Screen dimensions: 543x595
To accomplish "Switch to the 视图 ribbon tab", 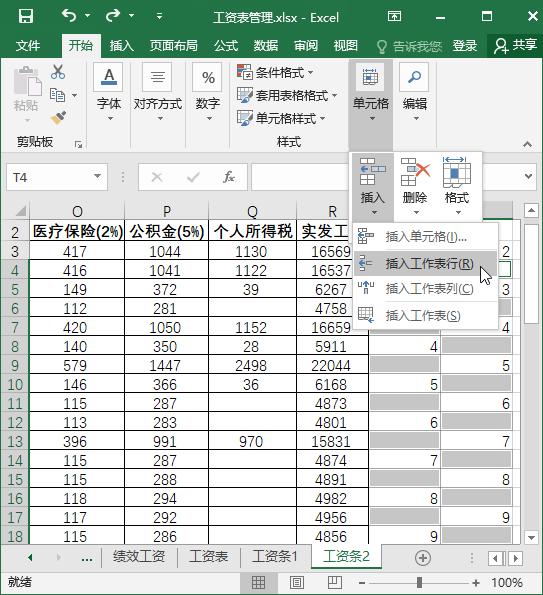I will click(345, 46).
